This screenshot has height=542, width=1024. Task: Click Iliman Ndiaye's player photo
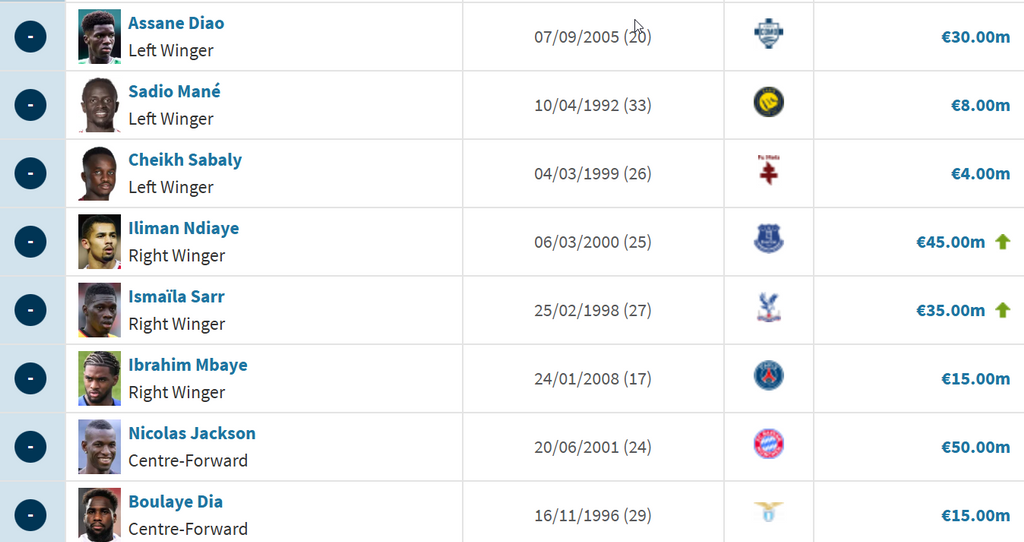tap(99, 241)
